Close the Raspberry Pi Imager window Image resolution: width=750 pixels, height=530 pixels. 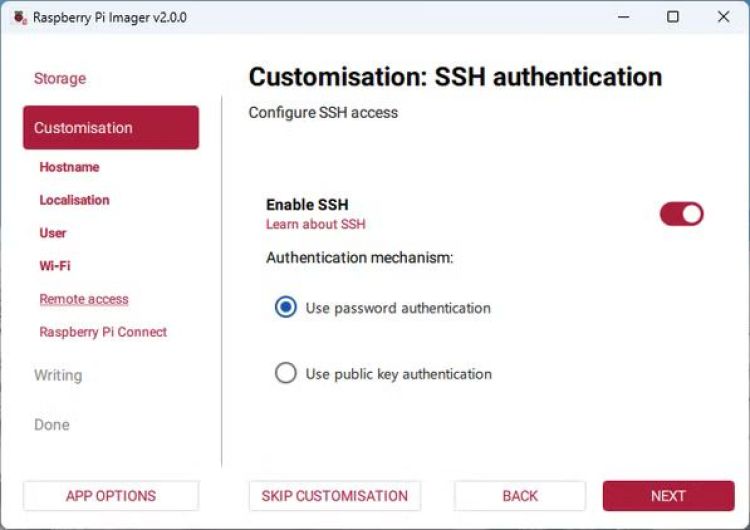click(723, 17)
